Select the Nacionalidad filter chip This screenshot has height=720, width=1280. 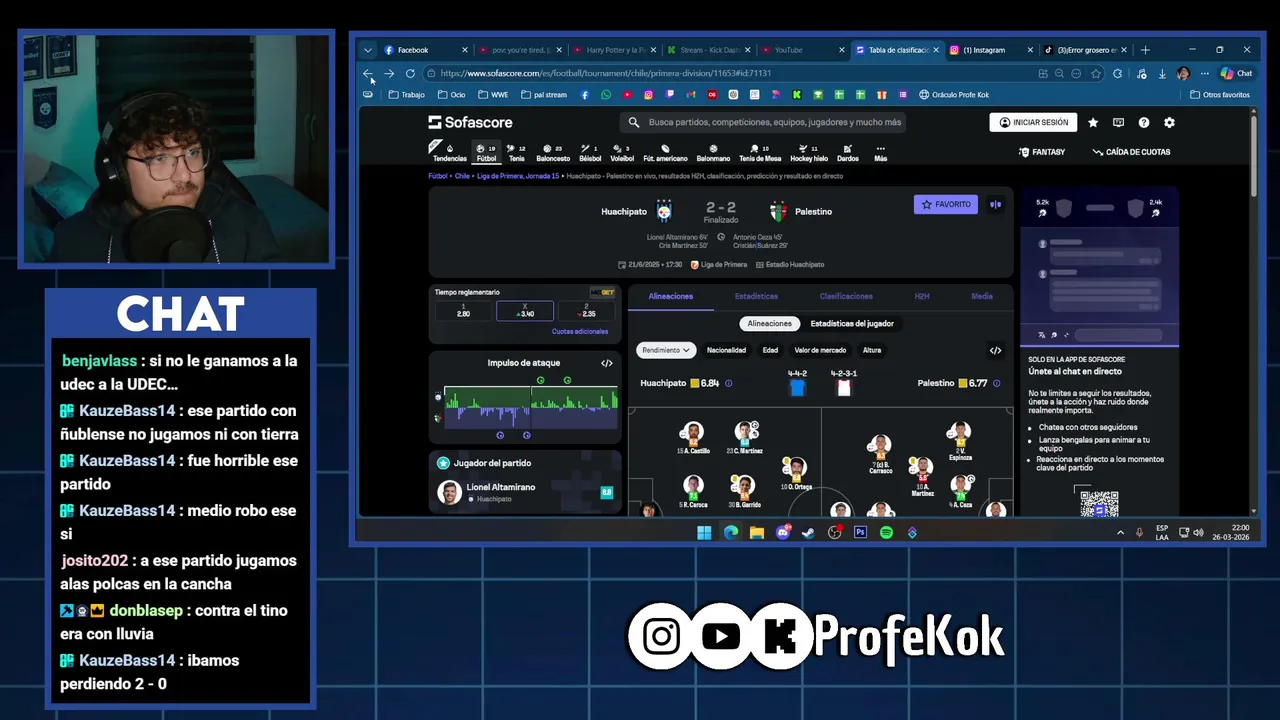tap(726, 350)
